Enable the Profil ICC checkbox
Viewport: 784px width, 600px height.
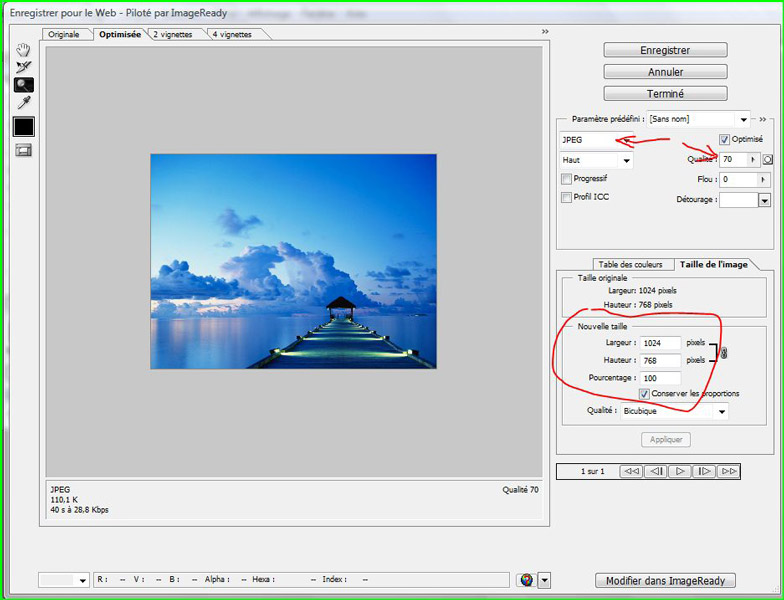click(x=567, y=197)
